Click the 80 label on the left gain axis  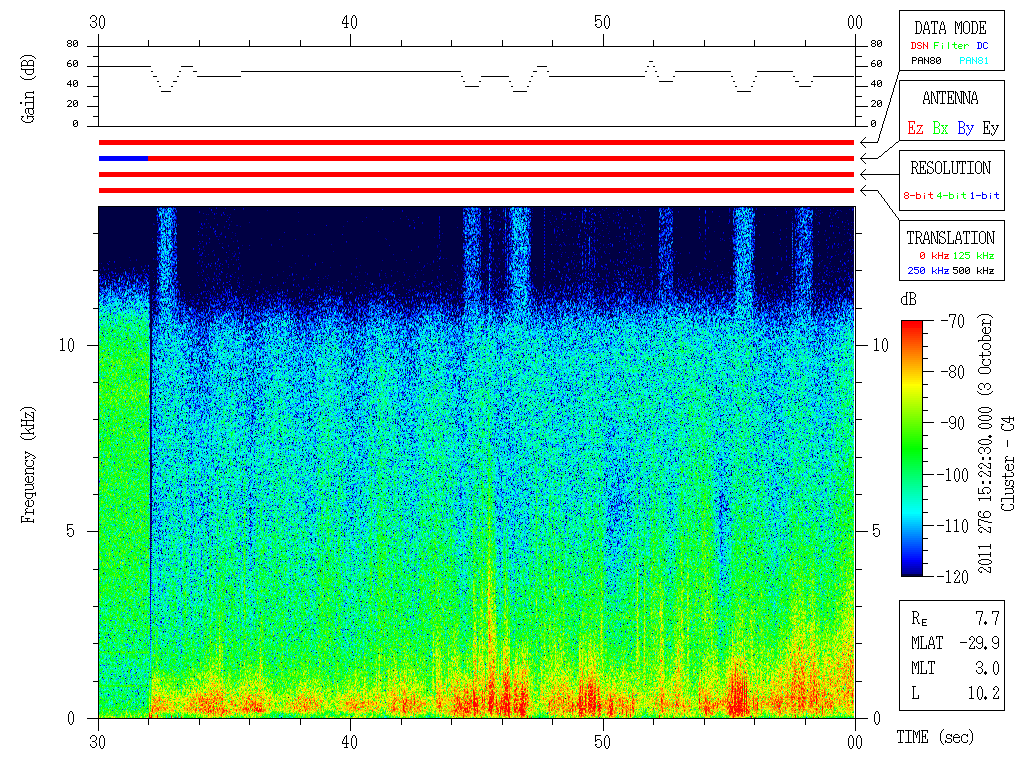click(72, 44)
